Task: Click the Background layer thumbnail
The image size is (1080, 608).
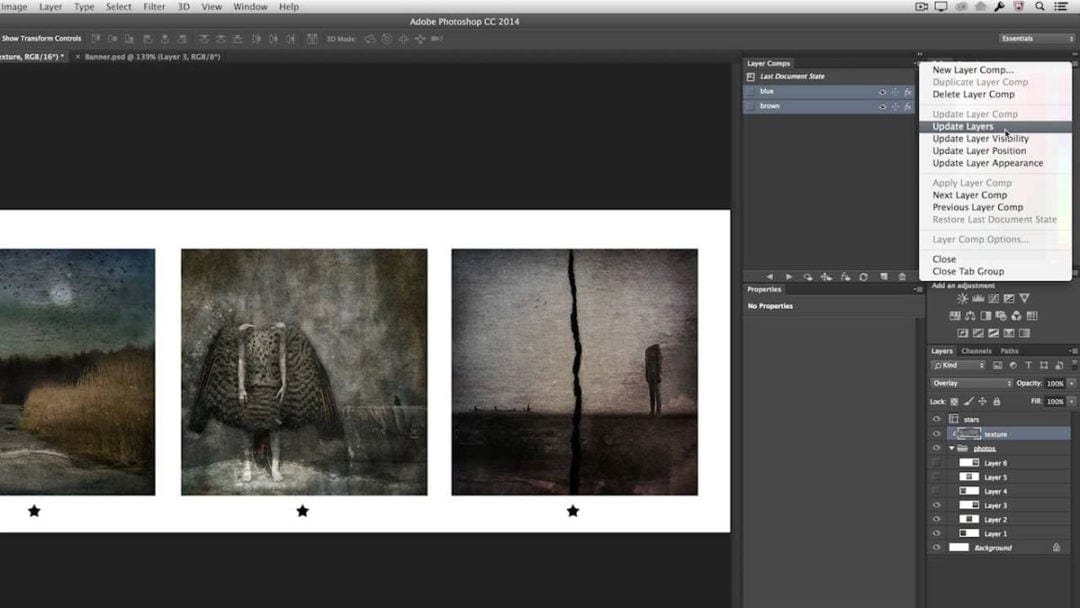Action: click(960, 547)
